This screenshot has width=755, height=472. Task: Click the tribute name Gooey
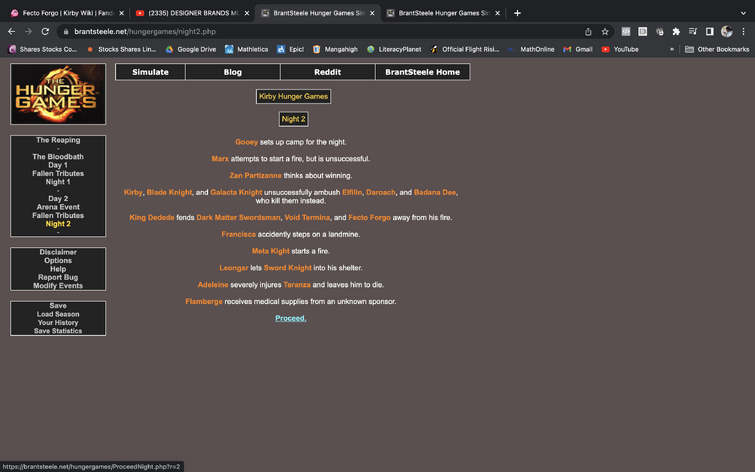[x=247, y=142]
